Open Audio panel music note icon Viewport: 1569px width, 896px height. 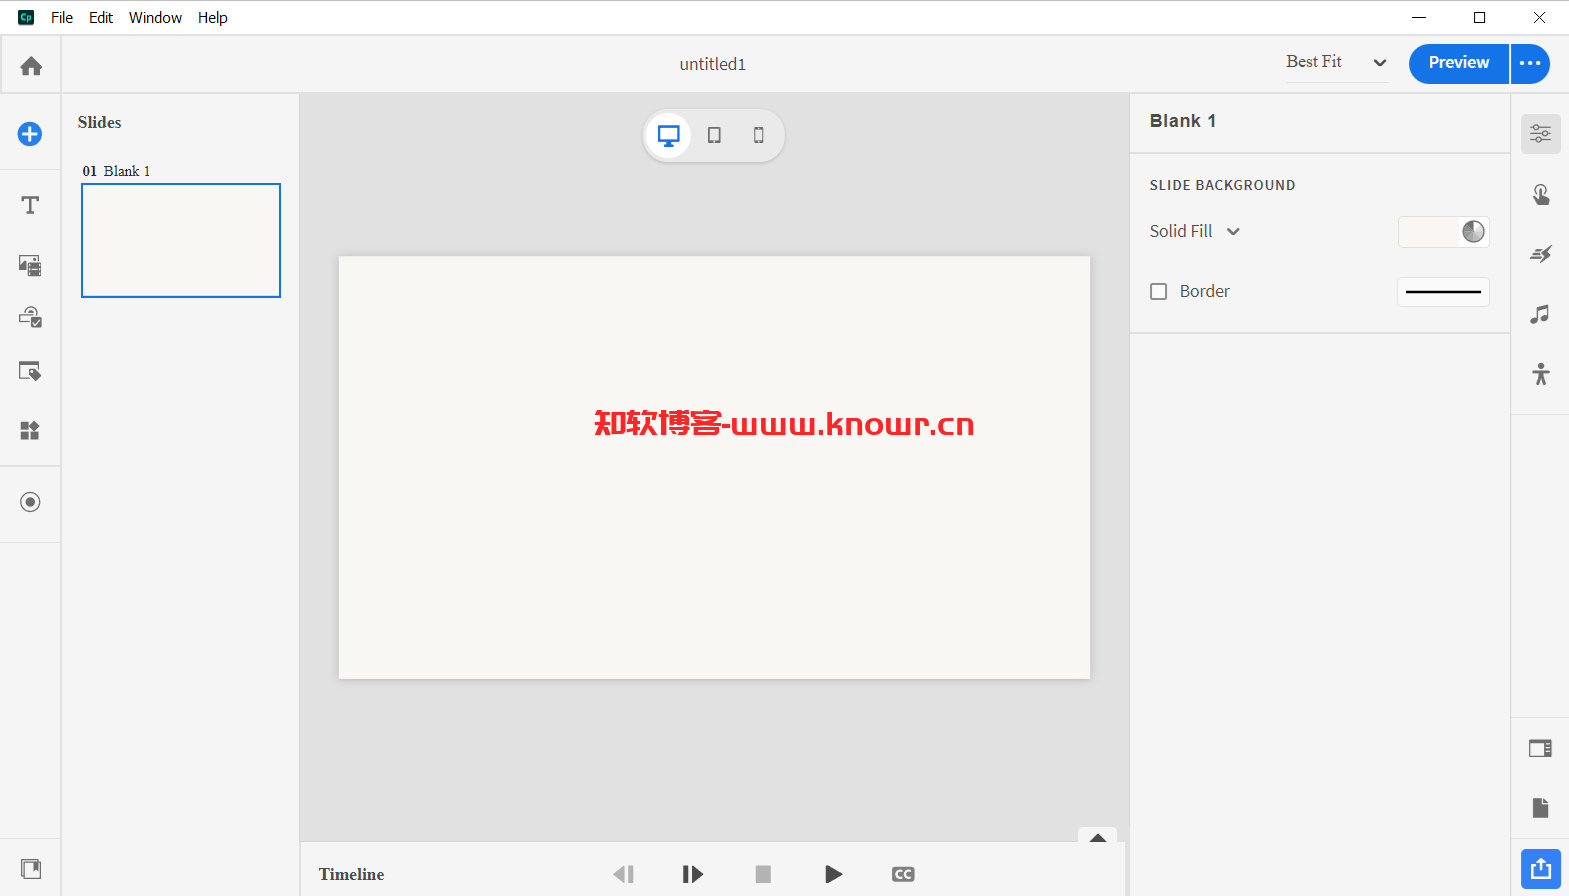pyautogui.click(x=1540, y=314)
